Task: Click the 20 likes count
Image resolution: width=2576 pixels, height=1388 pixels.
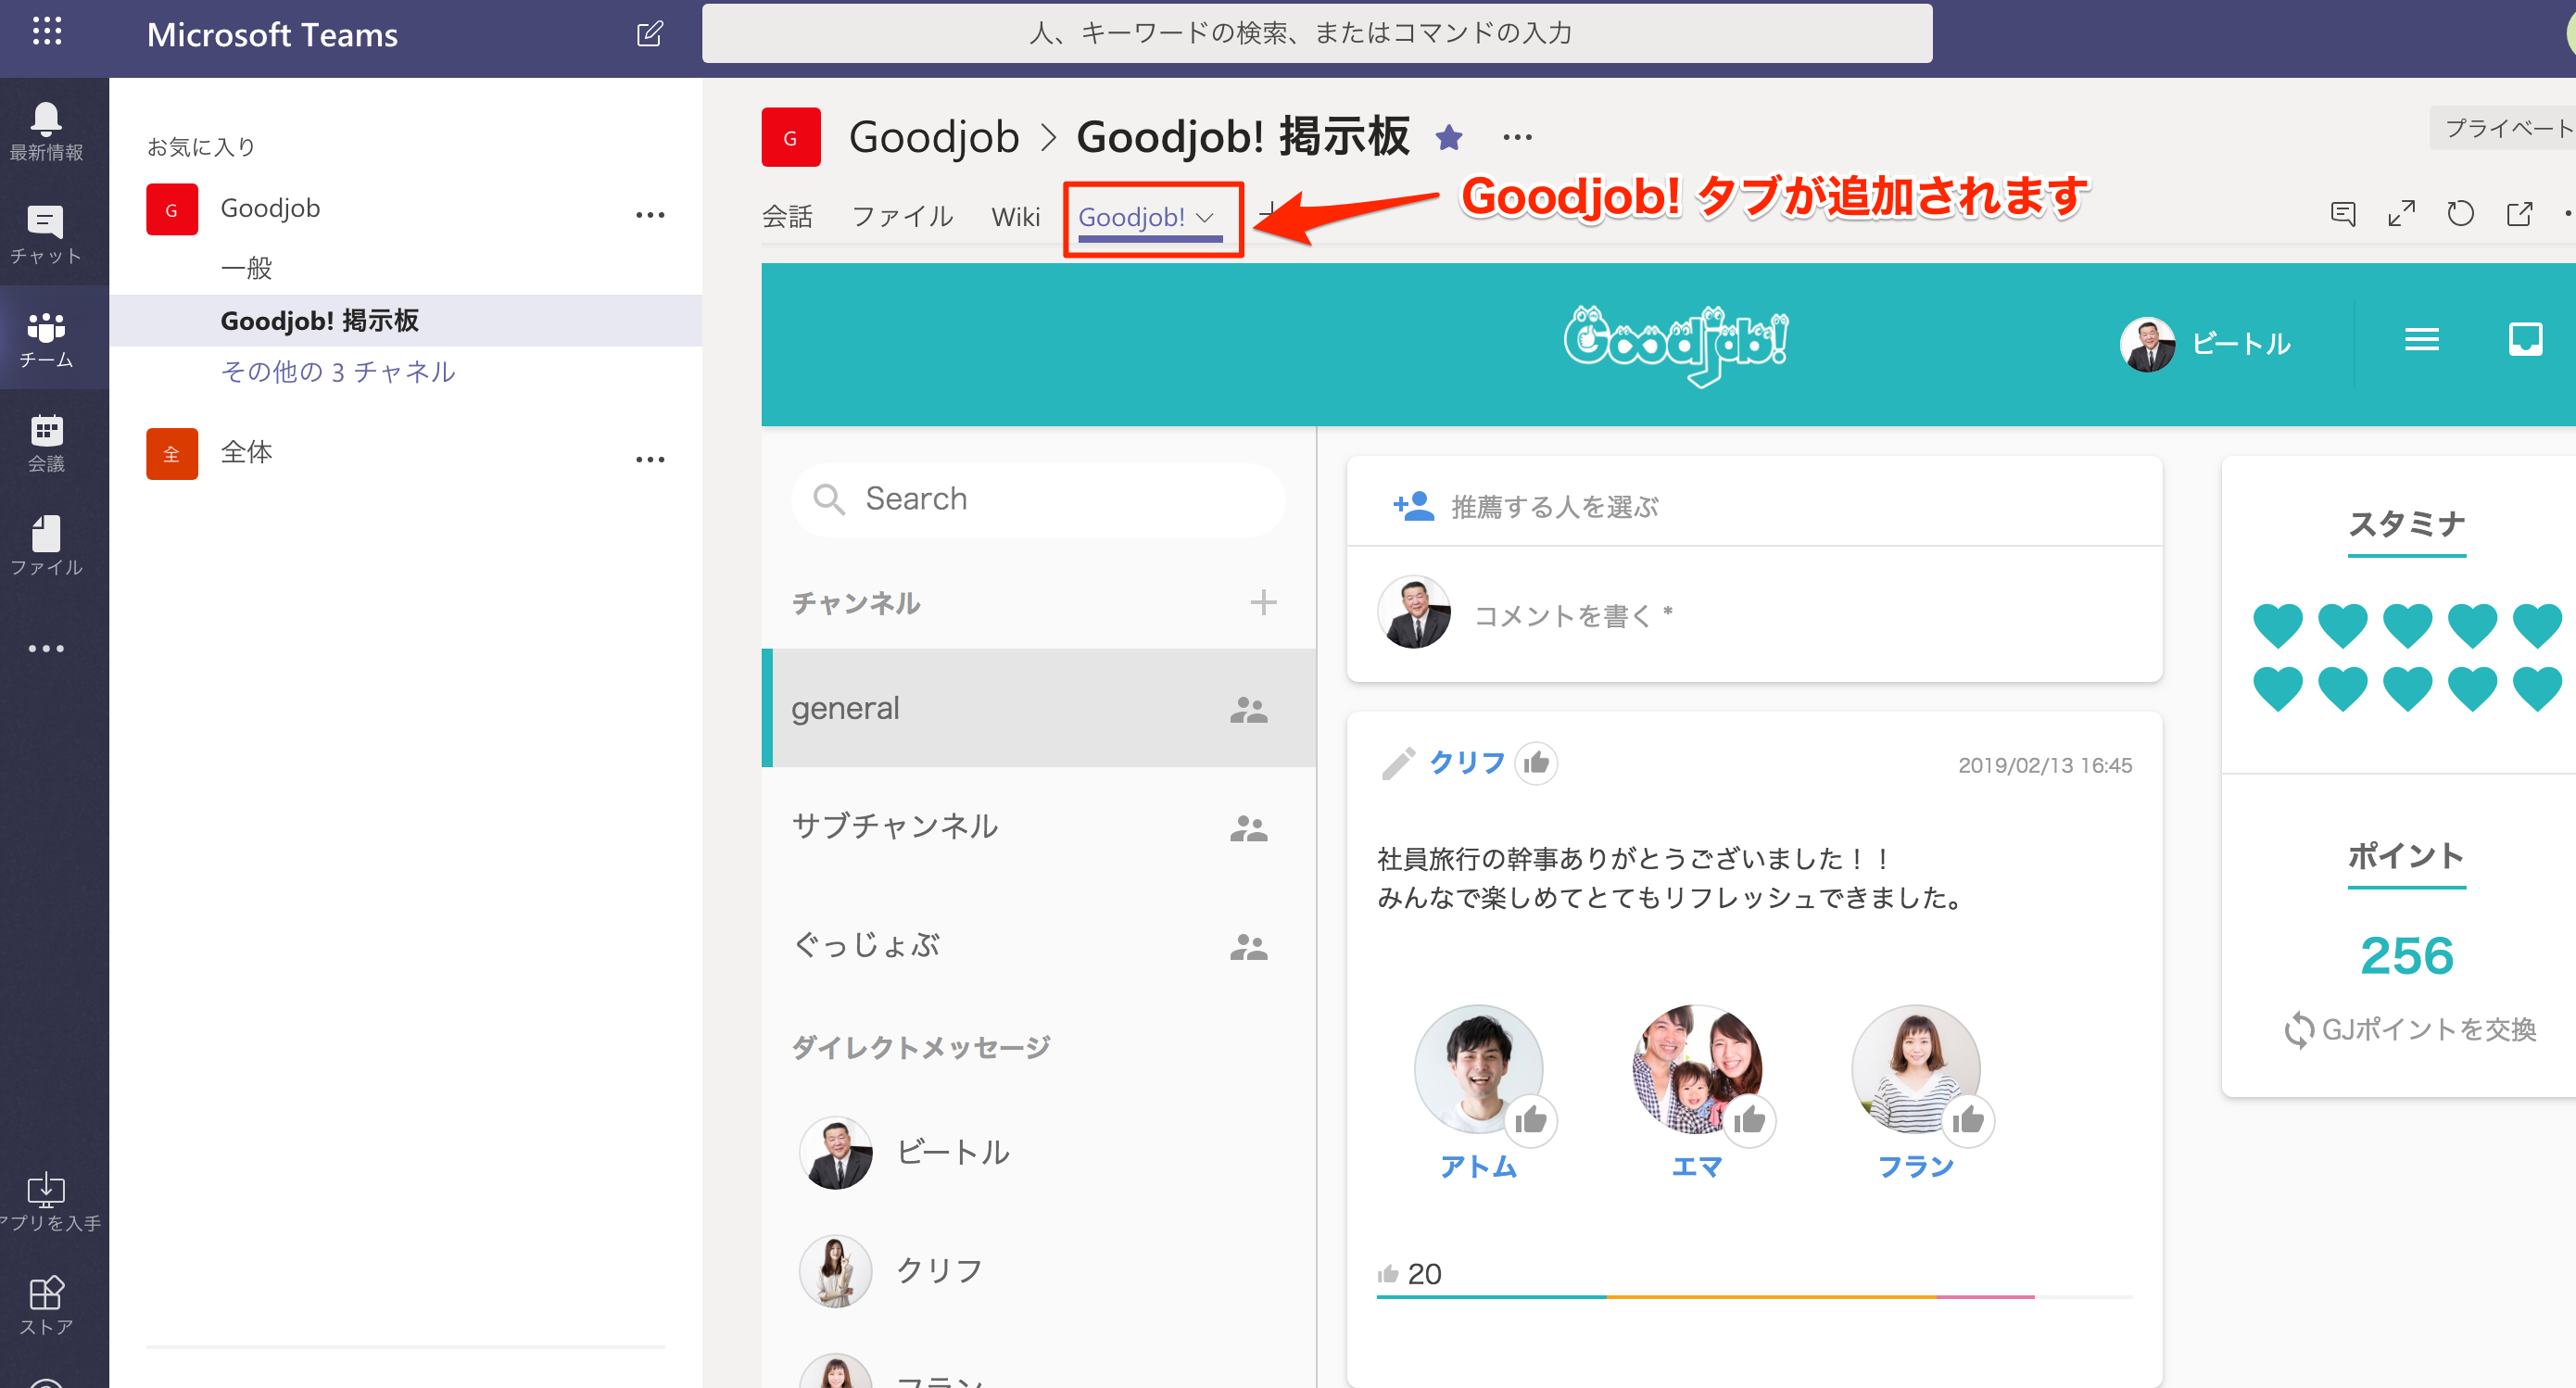Action: tap(1409, 1273)
